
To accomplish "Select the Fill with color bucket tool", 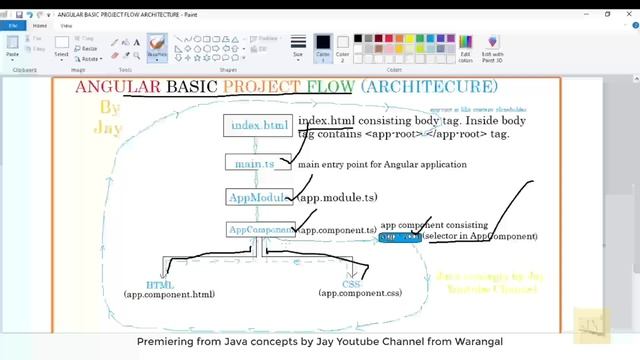I will 126,42.
